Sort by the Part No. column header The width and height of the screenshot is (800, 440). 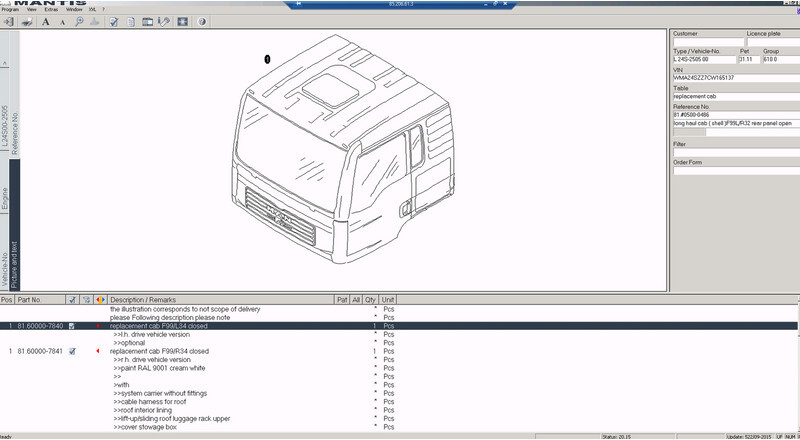coord(40,300)
